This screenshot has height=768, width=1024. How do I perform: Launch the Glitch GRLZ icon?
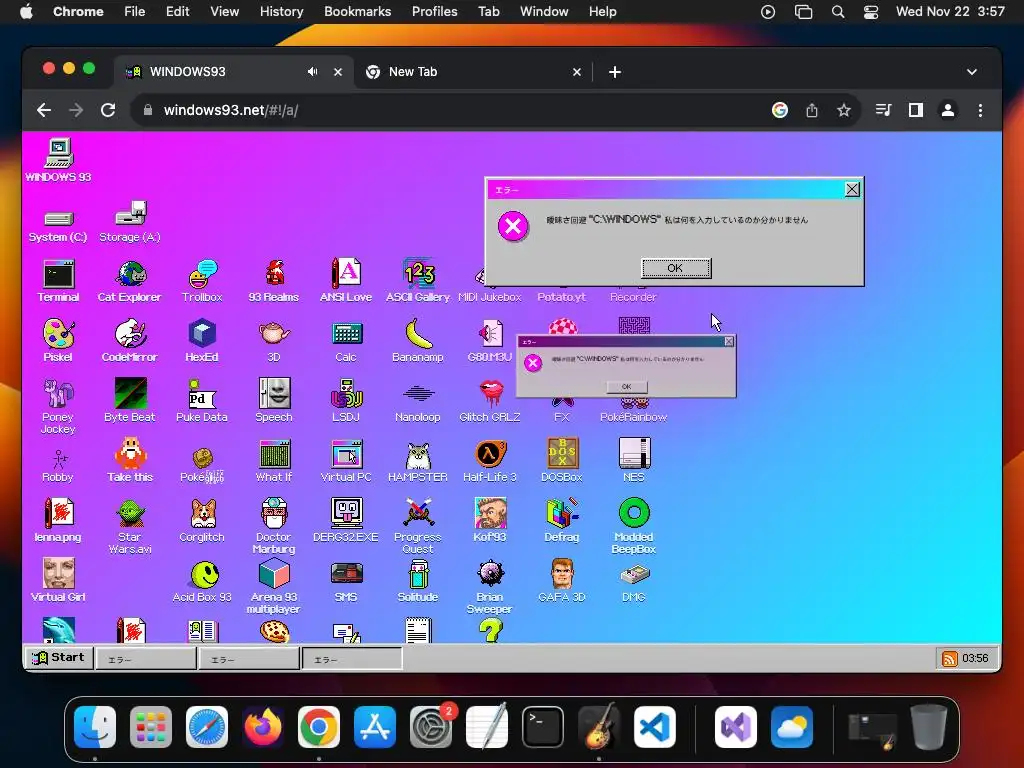[x=490, y=400]
